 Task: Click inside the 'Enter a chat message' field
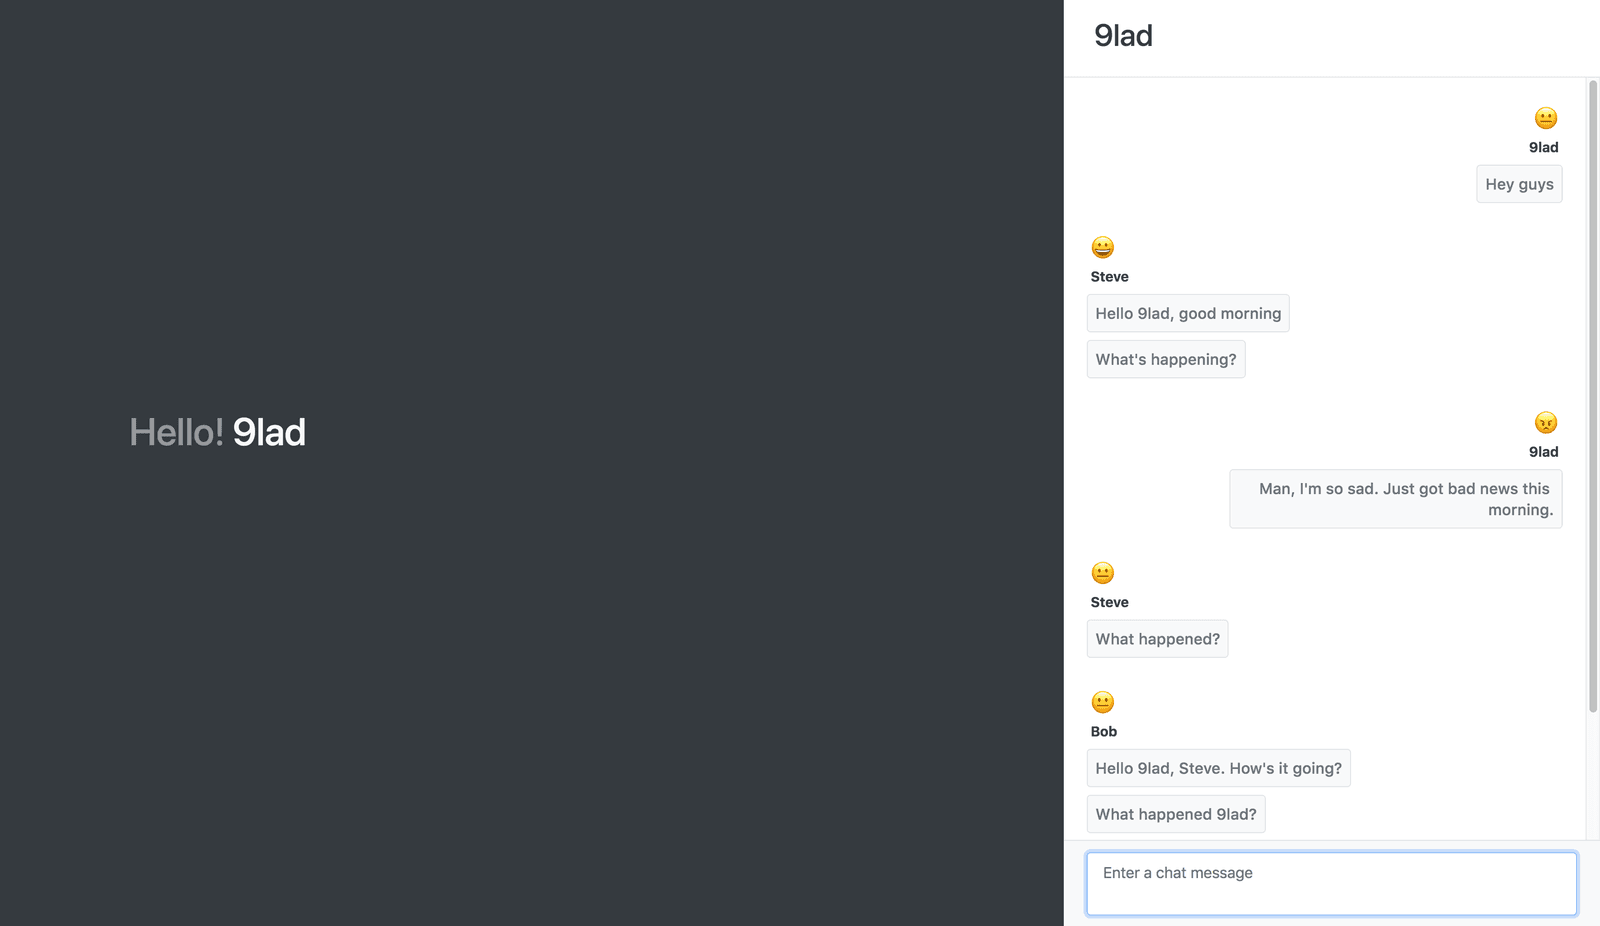pyautogui.click(x=1330, y=883)
